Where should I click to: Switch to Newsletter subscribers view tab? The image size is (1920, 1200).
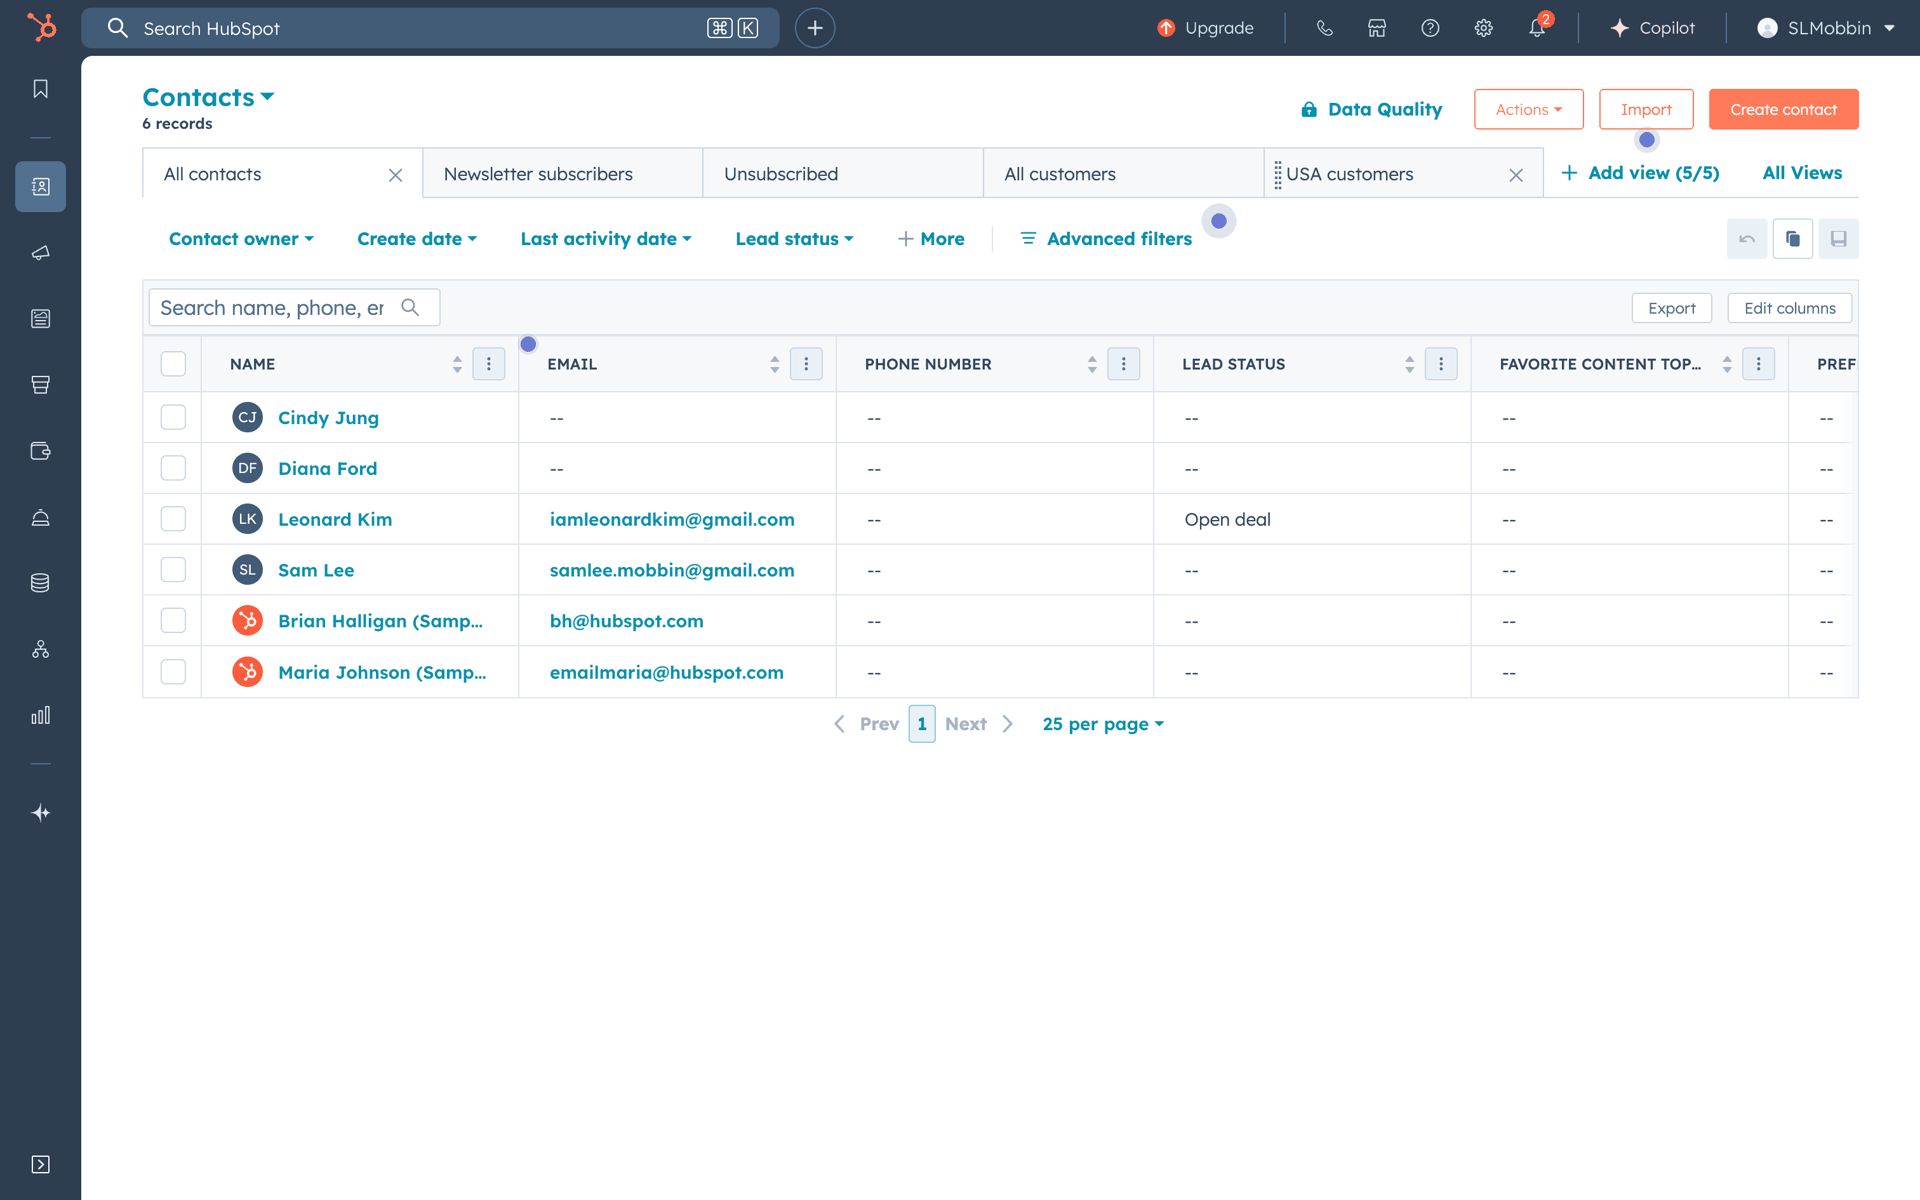click(562, 174)
